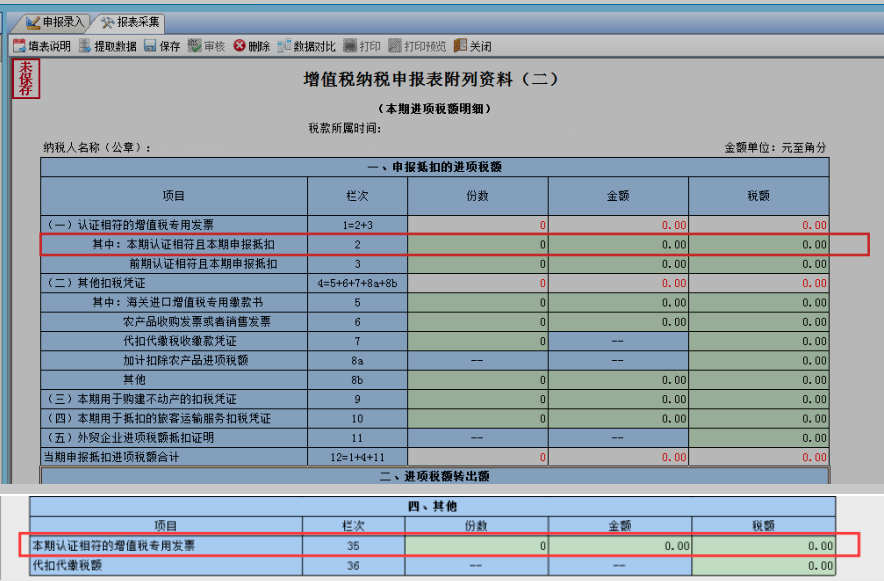This screenshot has height=581, width=884.
Task: Click 税额 field for row 7 代扣代缴
Action: [x=759, y=341]
